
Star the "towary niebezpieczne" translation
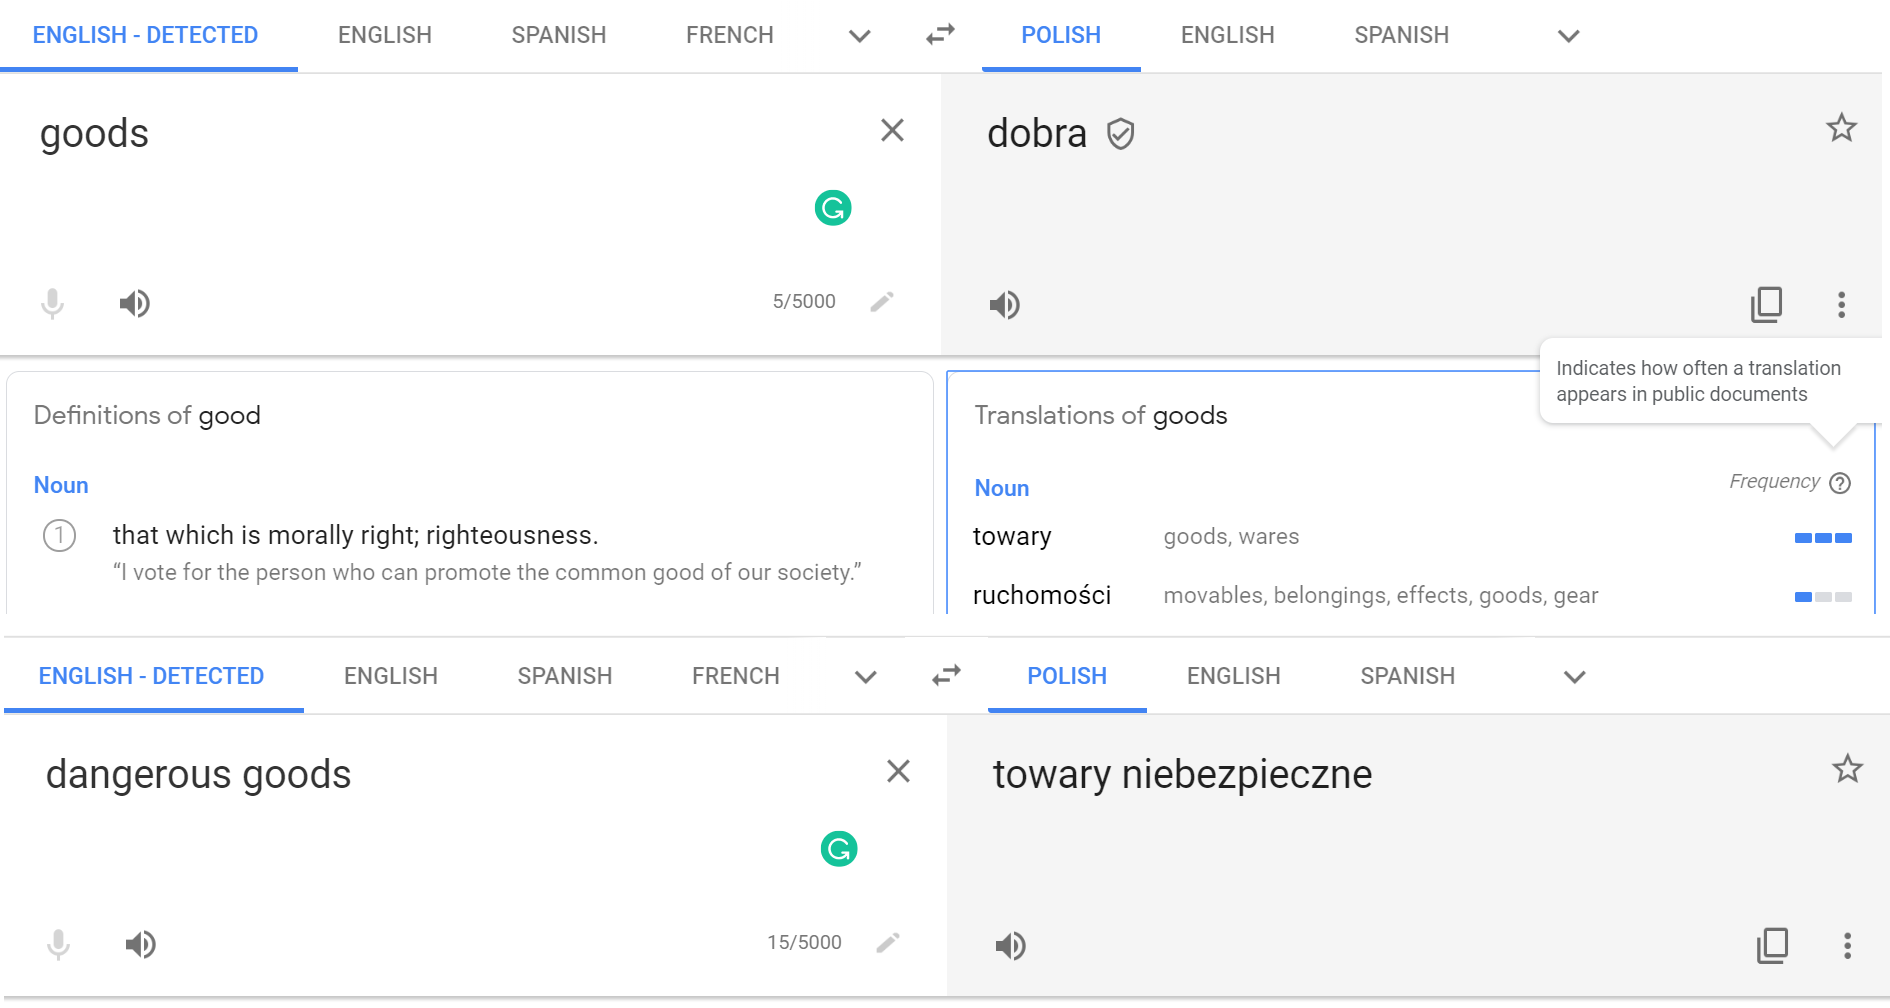point(1847,769)
